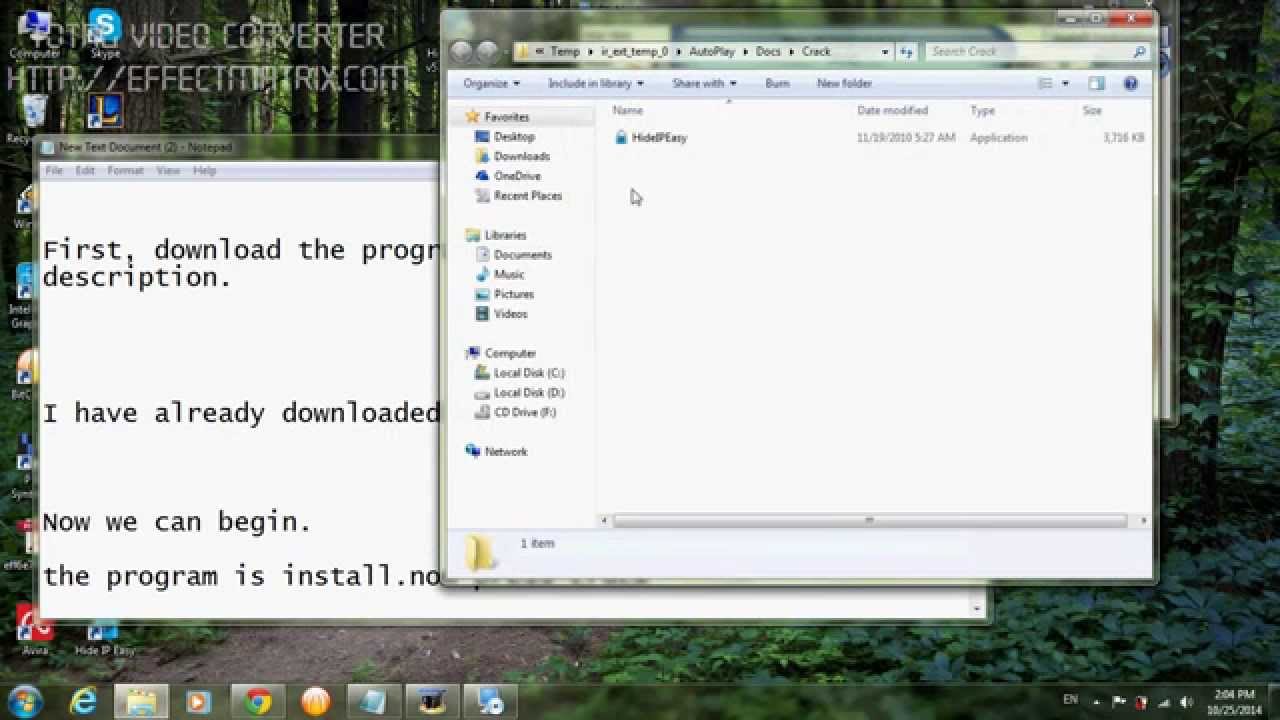Open Notepad Help menu
This screenshot has width=1280, height=720.
pos(204,171)
